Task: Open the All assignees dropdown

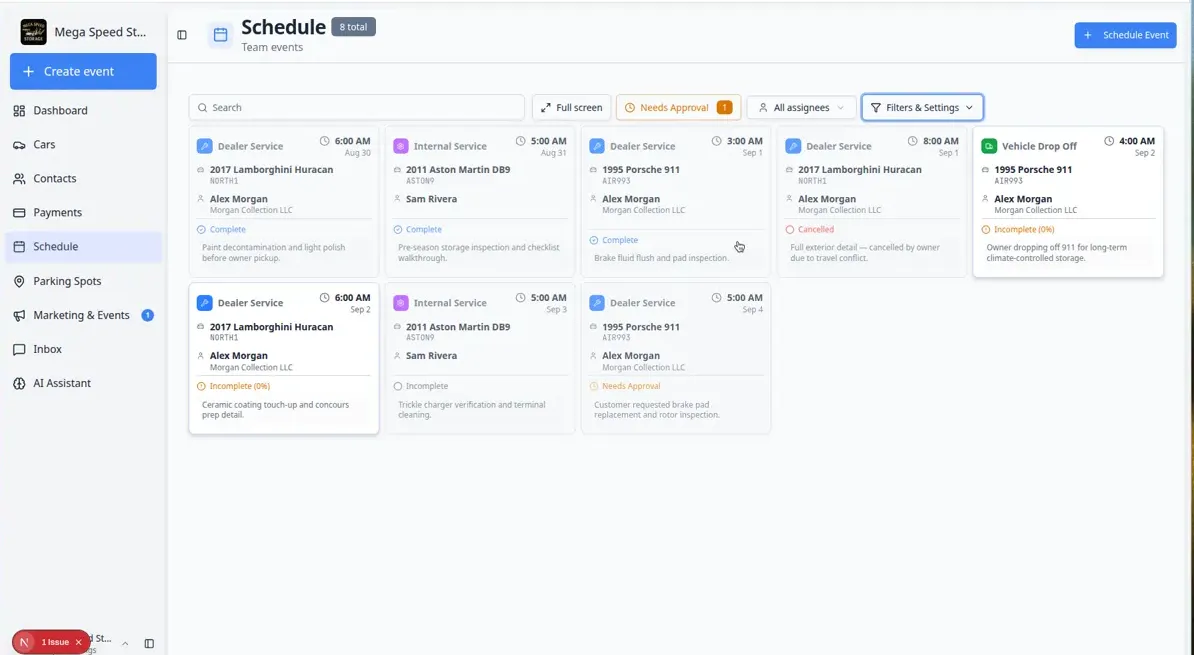Action: click(802, 107)
